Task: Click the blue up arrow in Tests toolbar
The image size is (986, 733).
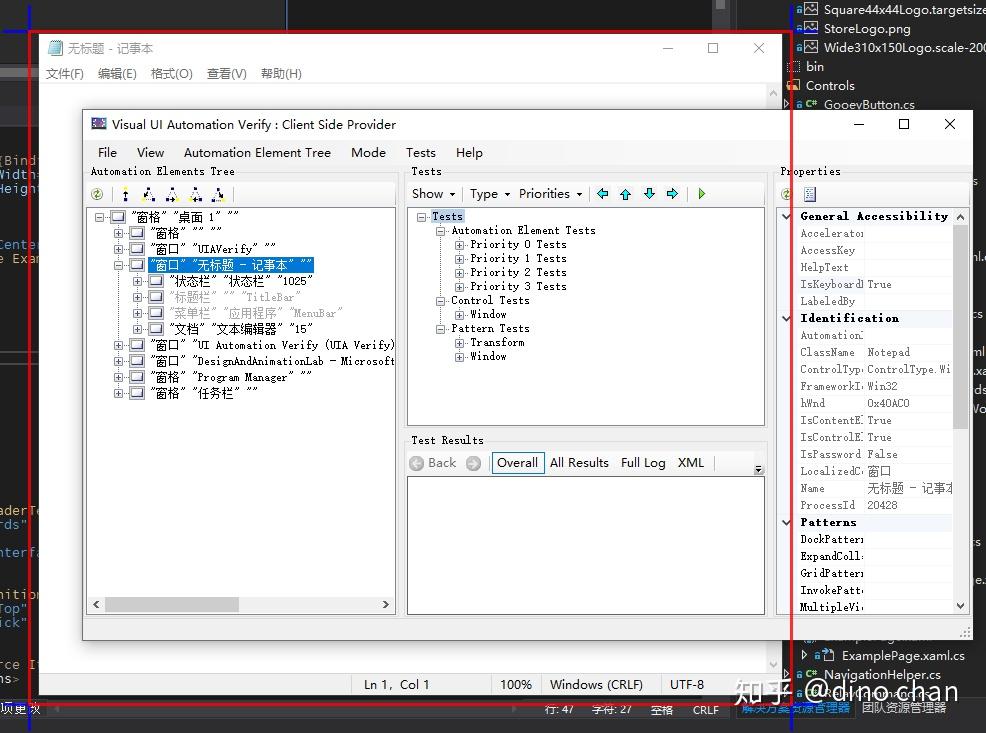Action: [x=625, y=194]
